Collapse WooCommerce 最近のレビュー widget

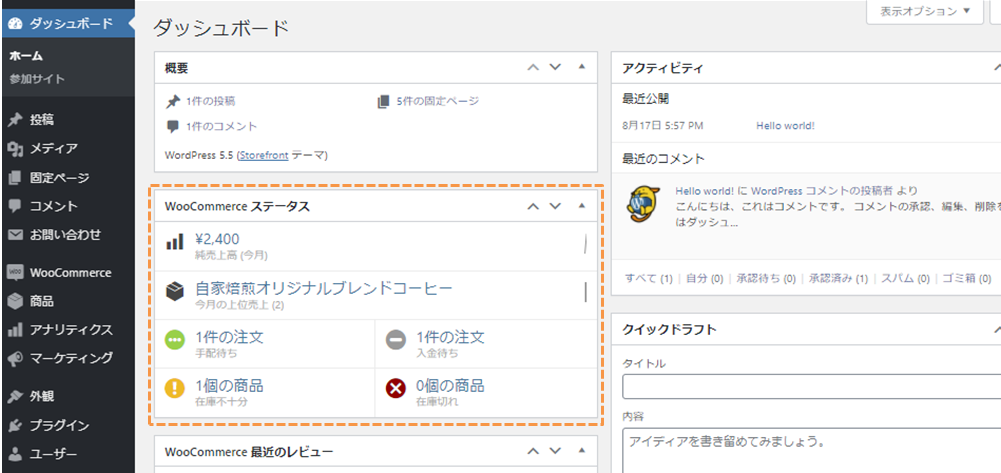[582, 452]
